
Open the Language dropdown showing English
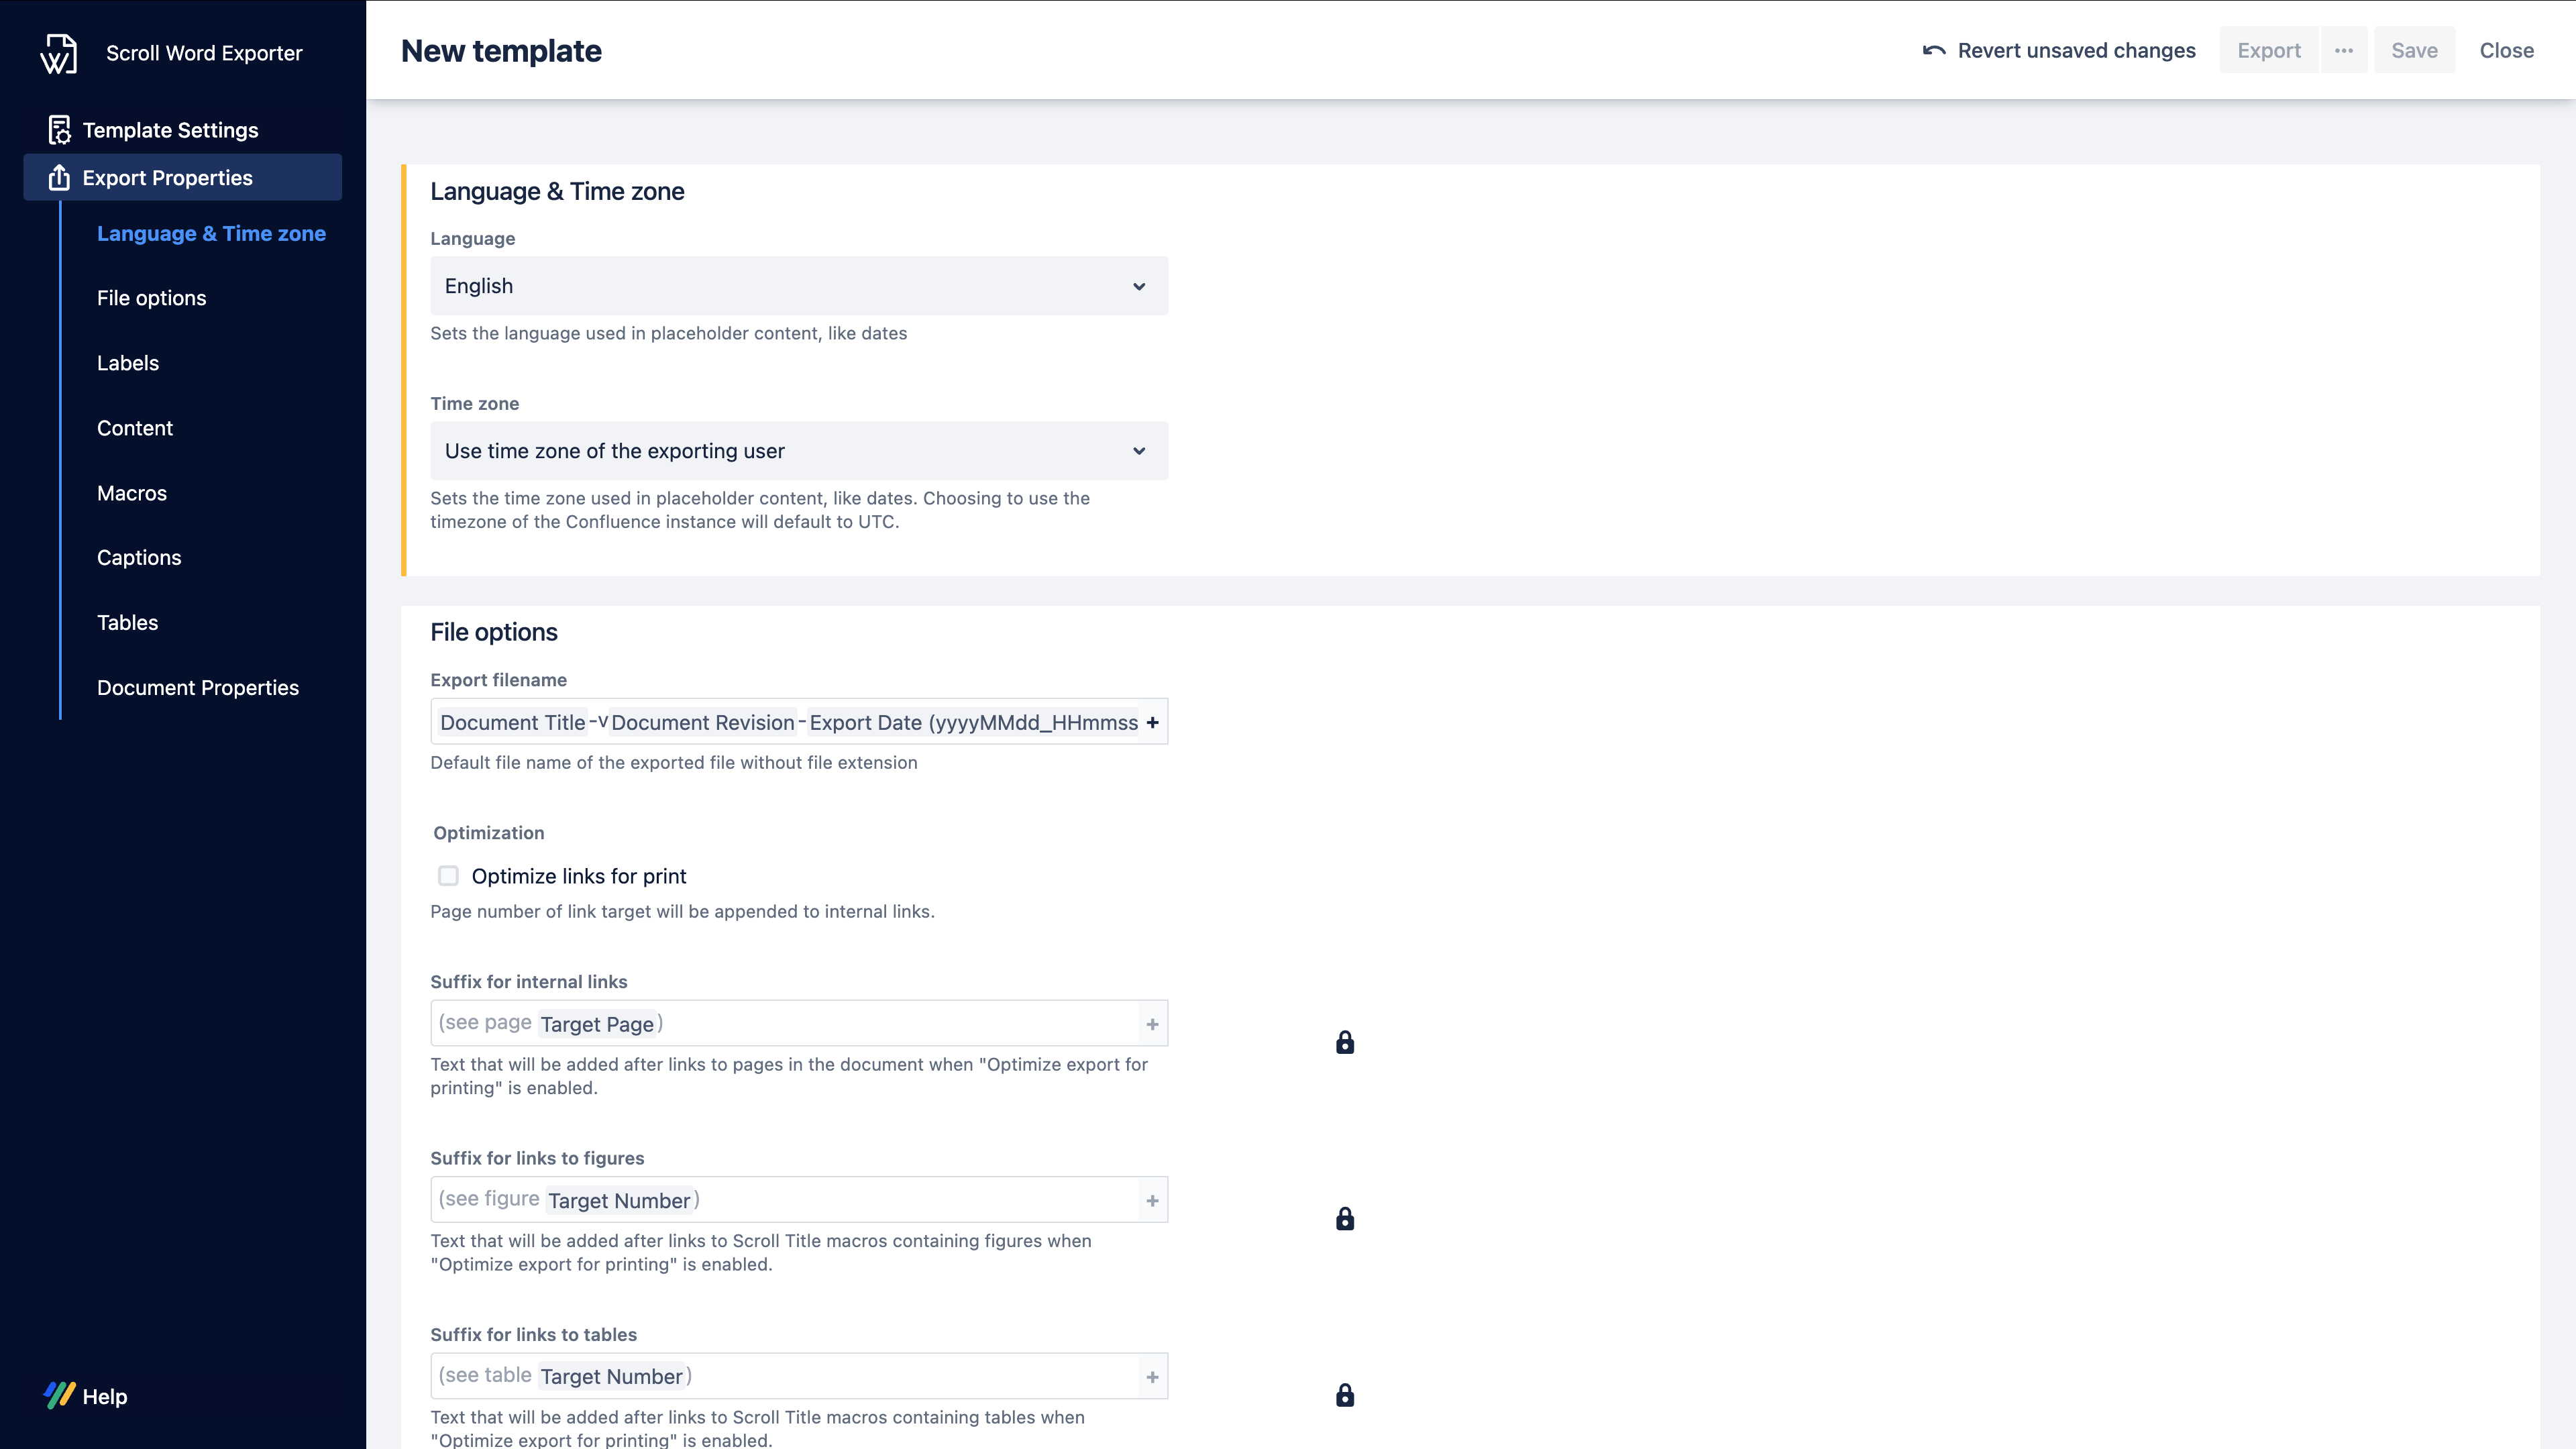[798, 286]
